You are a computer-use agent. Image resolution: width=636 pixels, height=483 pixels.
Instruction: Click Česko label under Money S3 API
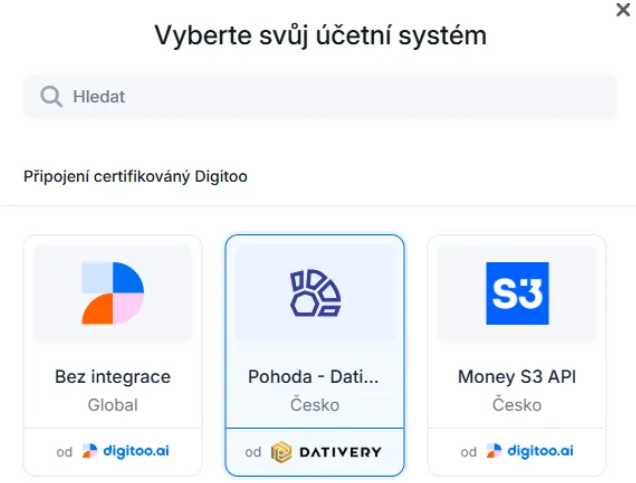[517, 405]
